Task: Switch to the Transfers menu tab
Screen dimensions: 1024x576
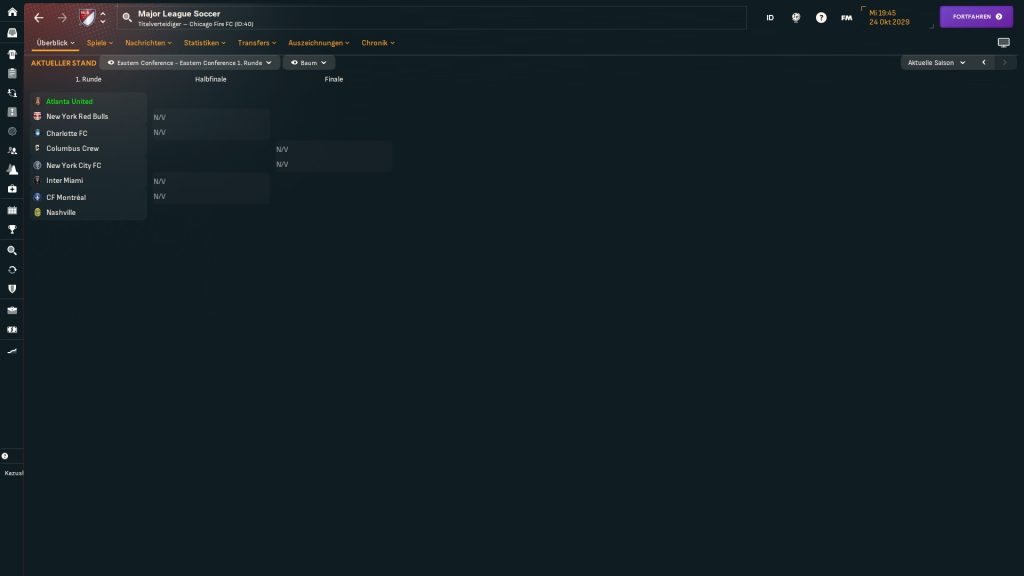Action: pyautogui.click(x=257, y=43)
